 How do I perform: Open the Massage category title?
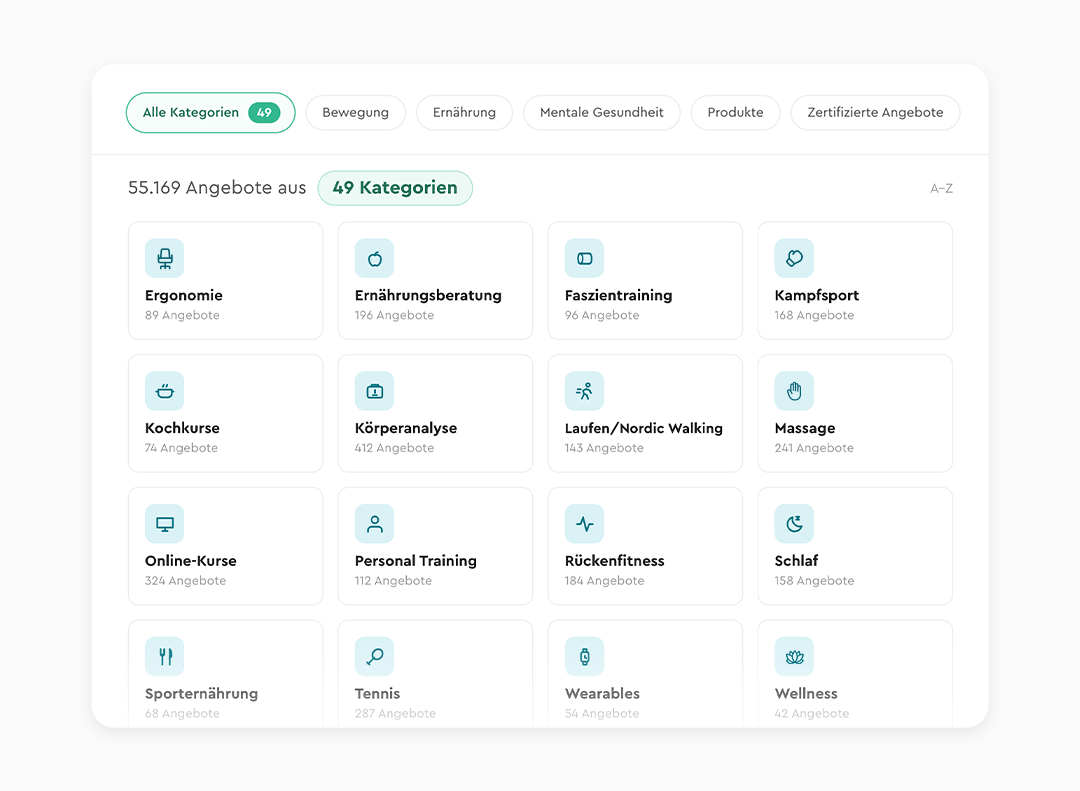click(x=805, y=428)
